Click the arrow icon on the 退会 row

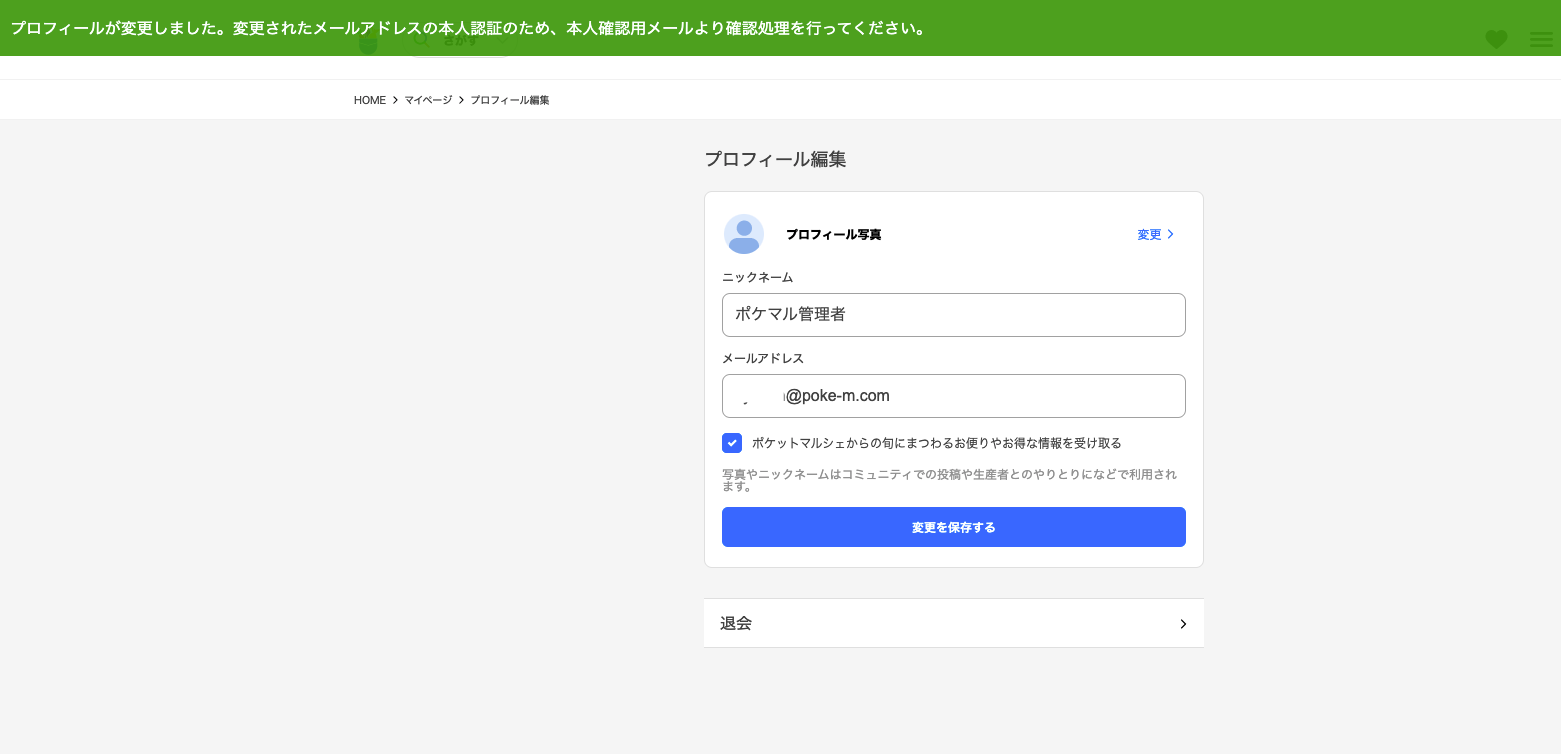(x=1183, y=623)
